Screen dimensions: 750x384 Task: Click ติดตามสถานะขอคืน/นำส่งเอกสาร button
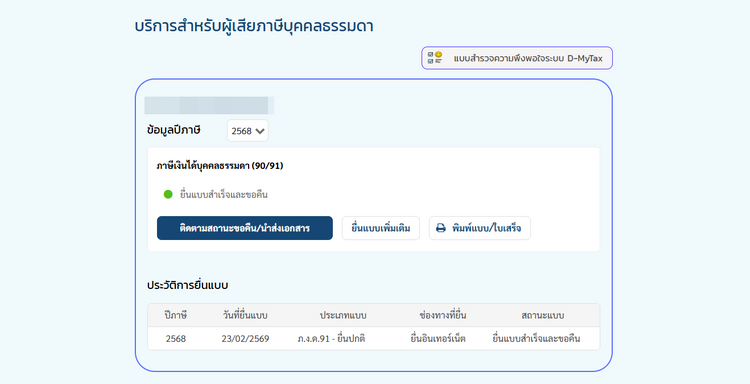pyautogui.click(x=244, y=228)
